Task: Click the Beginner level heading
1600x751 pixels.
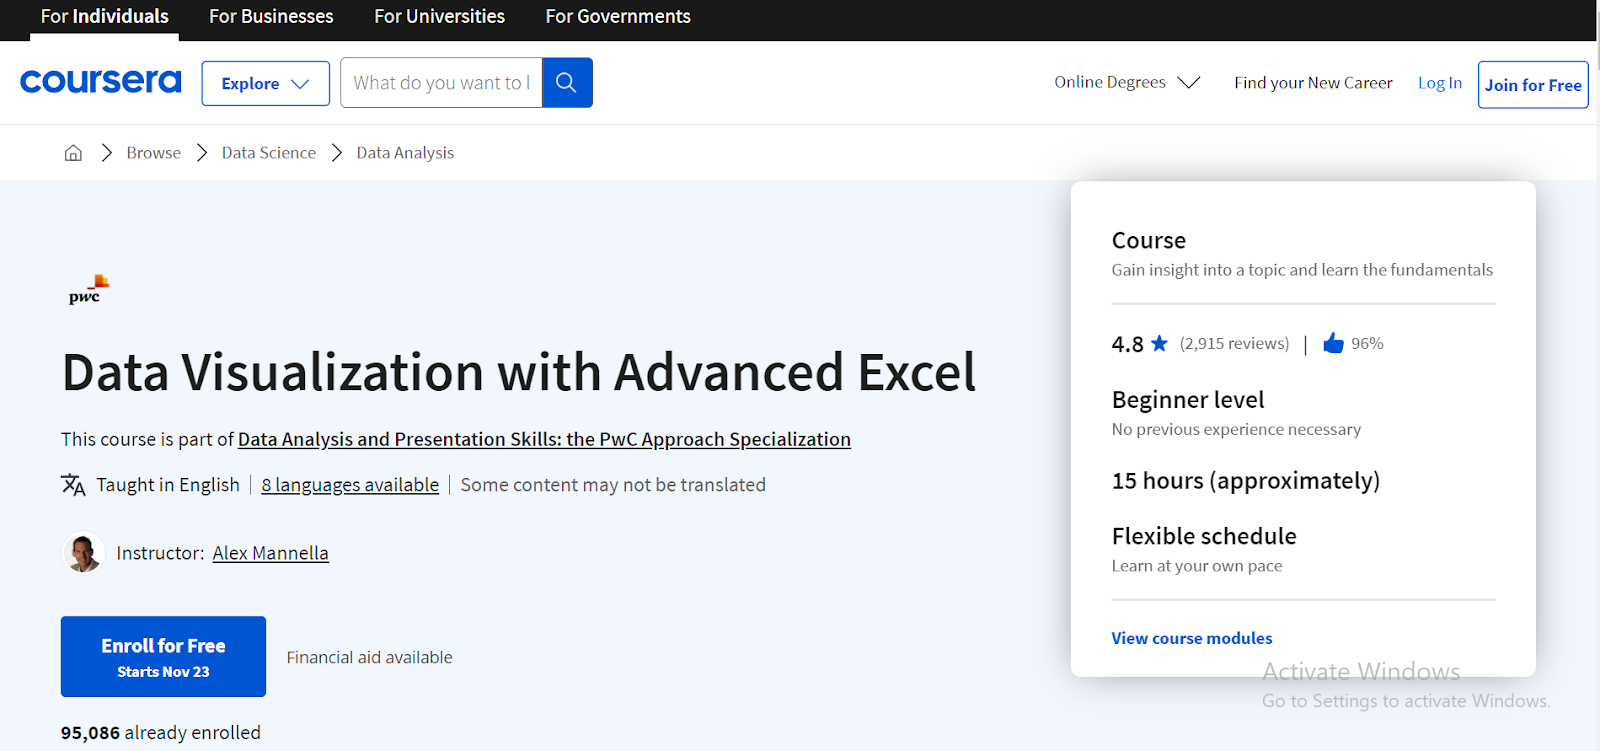Action: pos(1188,400)
